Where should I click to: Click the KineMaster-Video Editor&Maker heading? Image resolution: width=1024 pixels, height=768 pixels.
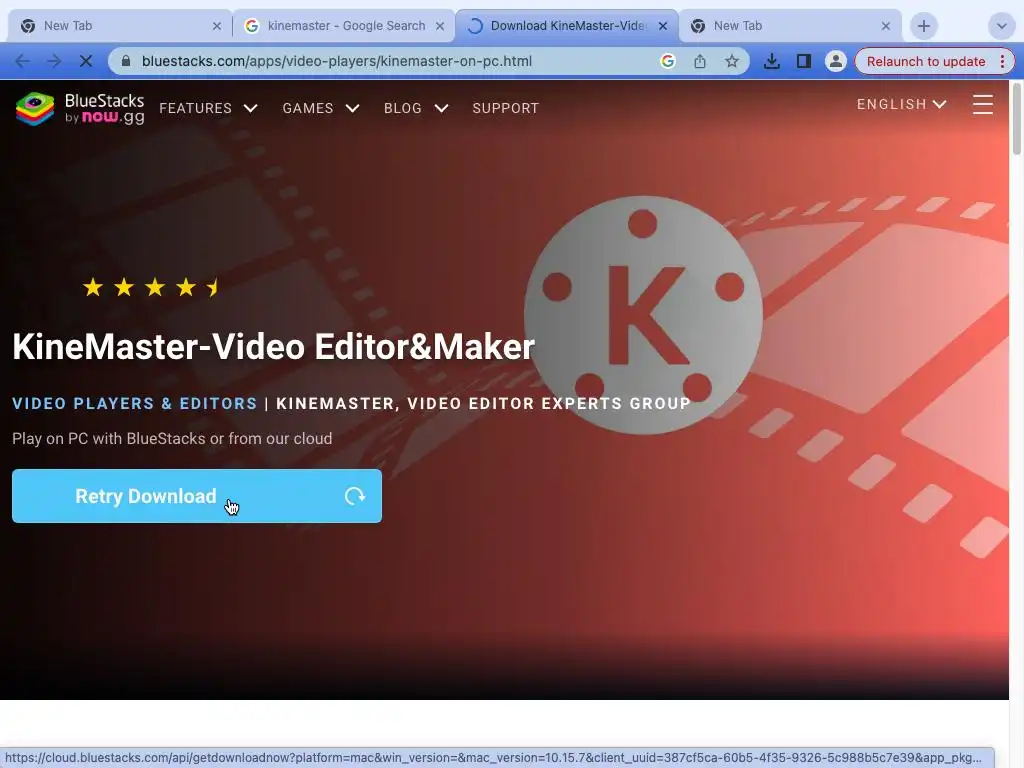pyautogui.click(x=274, y=347)
